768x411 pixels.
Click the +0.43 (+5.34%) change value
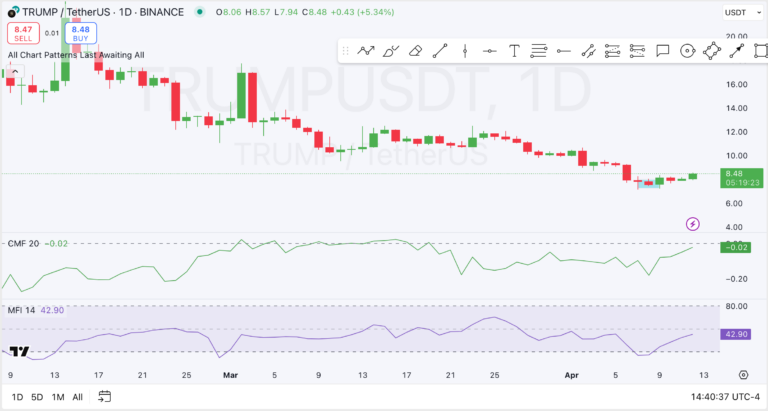tap(362, 12)
